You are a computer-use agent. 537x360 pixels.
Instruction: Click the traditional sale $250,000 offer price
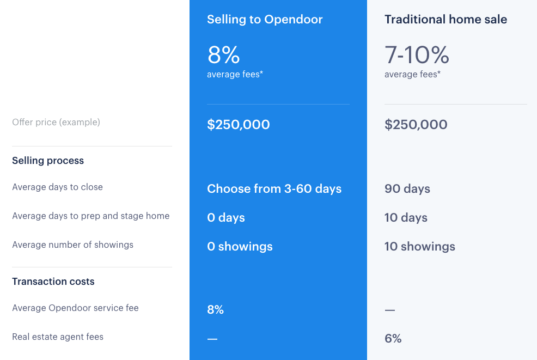click(416, 124)
